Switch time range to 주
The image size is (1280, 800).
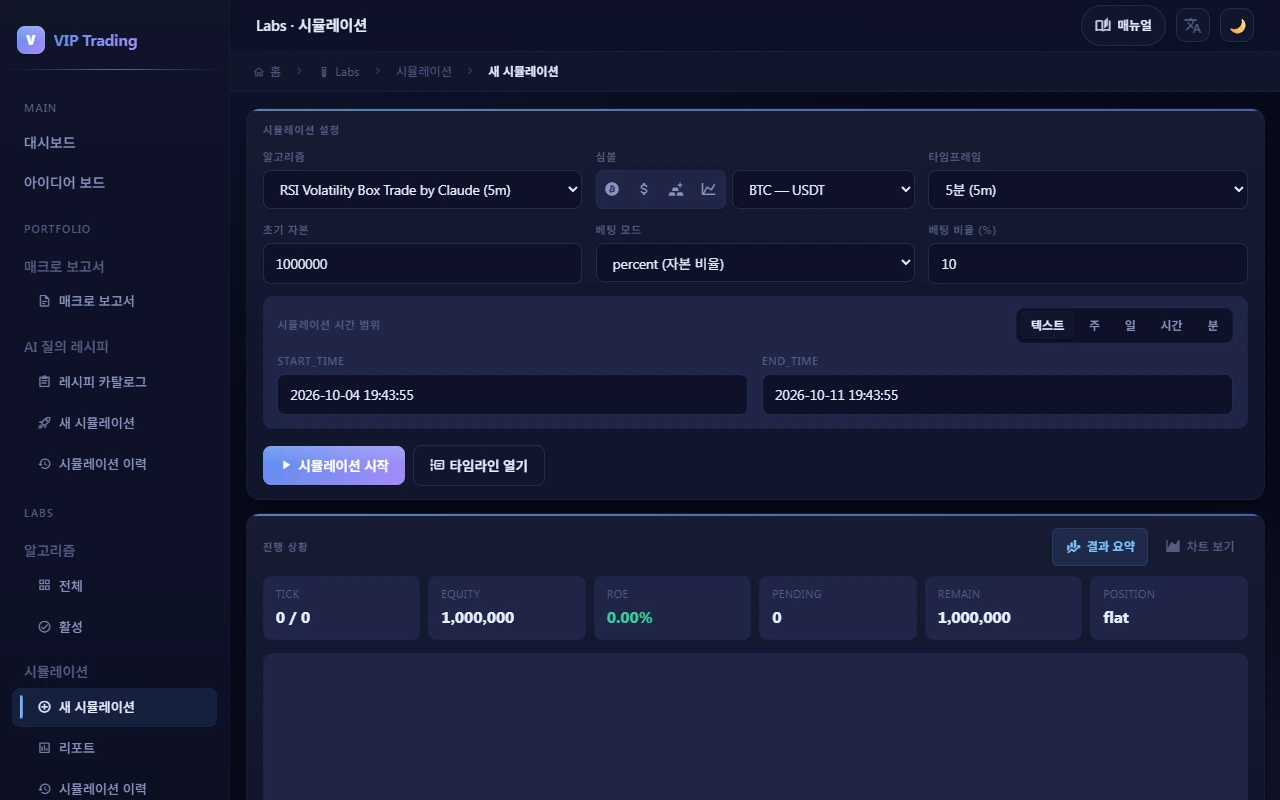1094,325
